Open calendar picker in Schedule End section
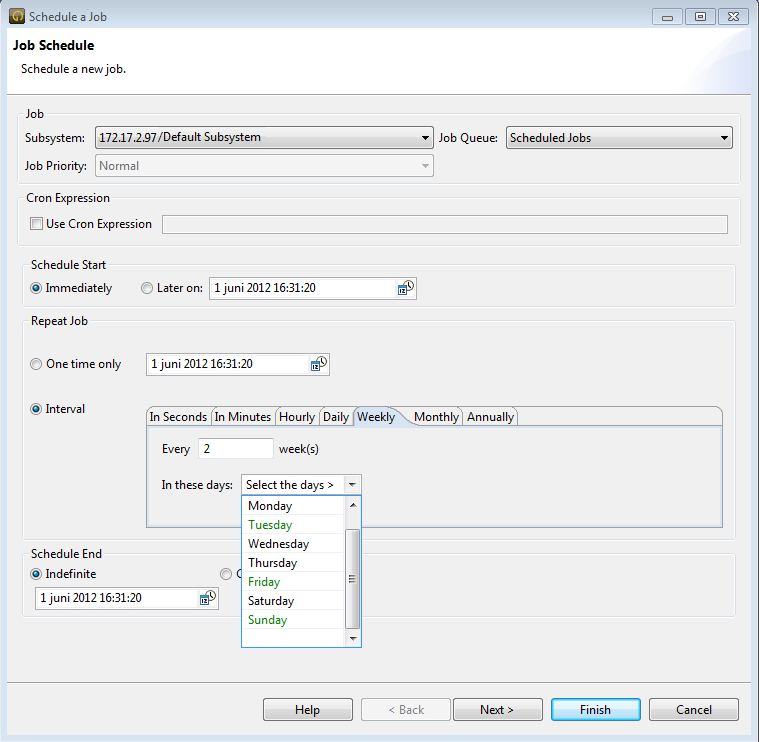759x742 pixels. 208,598
